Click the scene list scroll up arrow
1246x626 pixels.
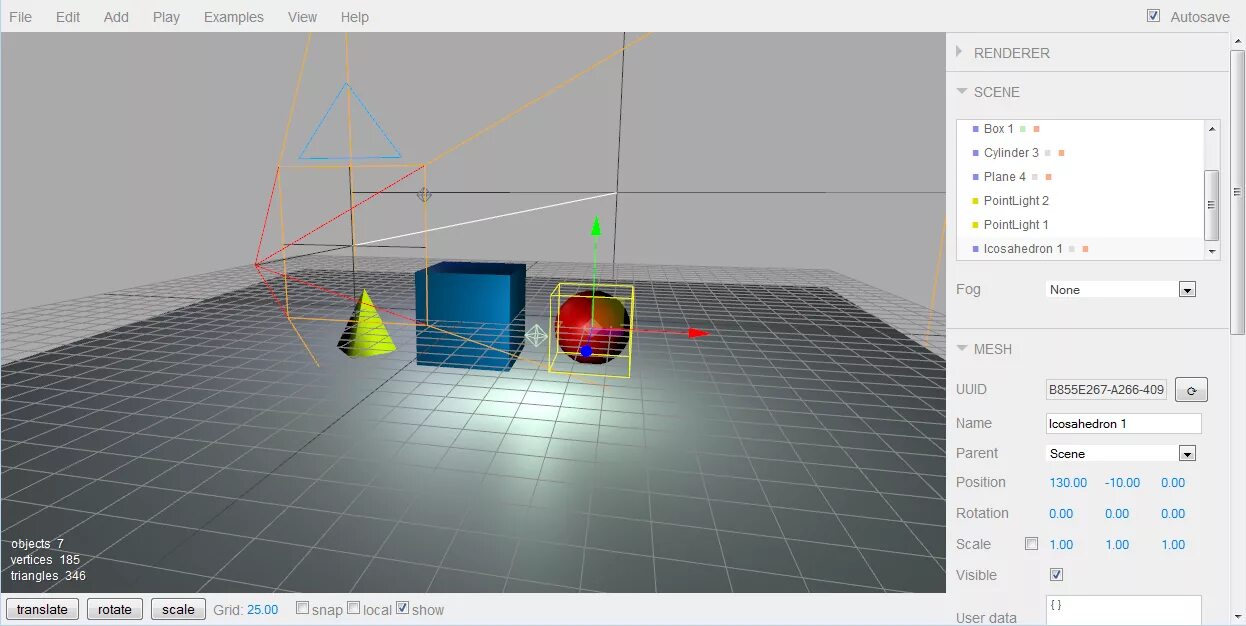click(1212, 129)
